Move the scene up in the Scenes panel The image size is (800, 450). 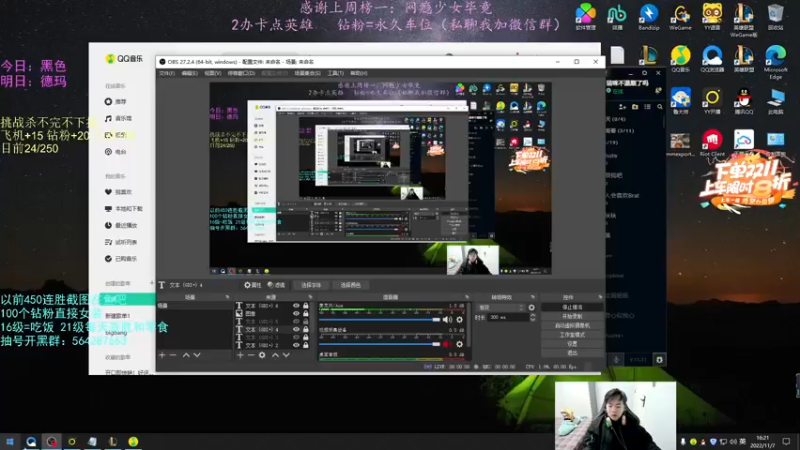pyautogui.click(x=186, y=355)
